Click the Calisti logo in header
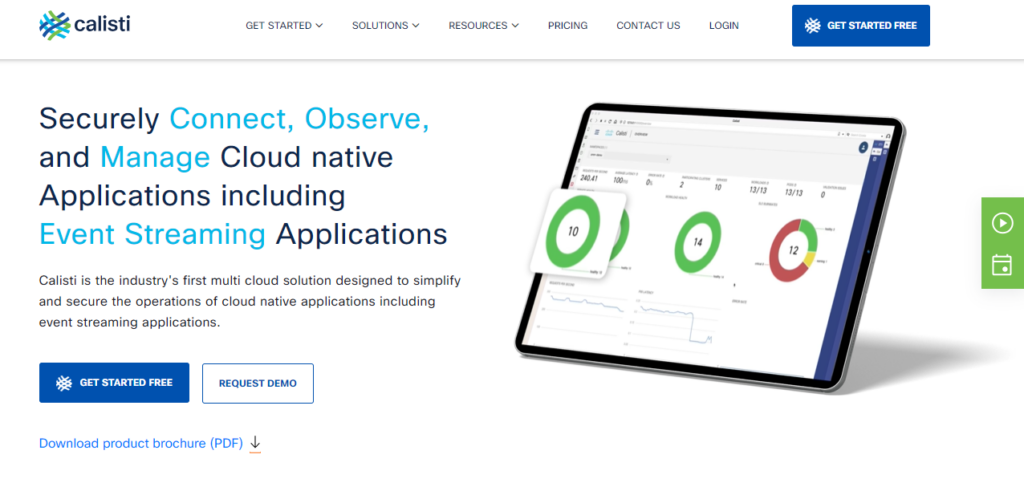The height and width of the screenshot is (495, 1024). pos(84,25)
